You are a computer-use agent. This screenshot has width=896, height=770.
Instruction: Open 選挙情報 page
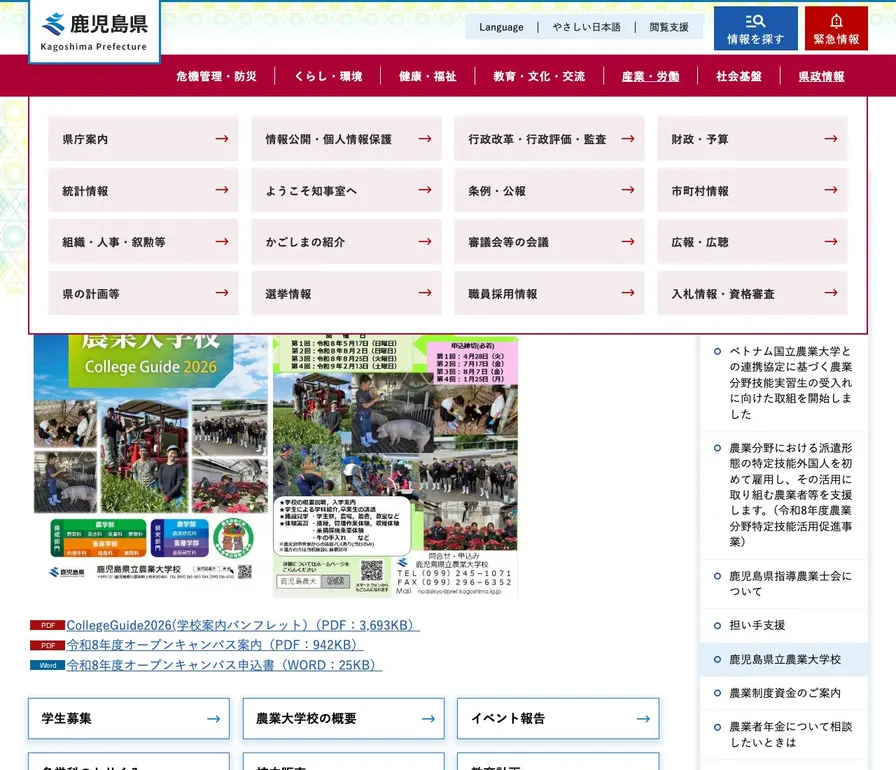(x=346, y=293)
